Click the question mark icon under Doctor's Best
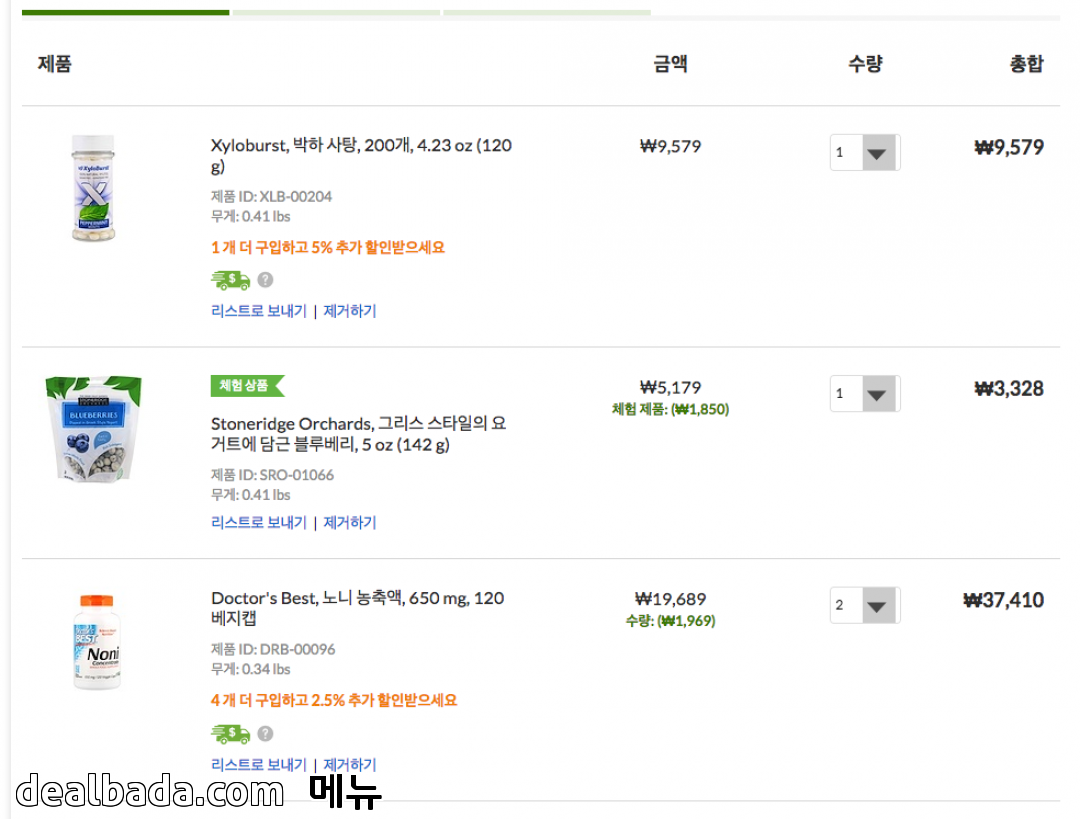 [265, 734]
